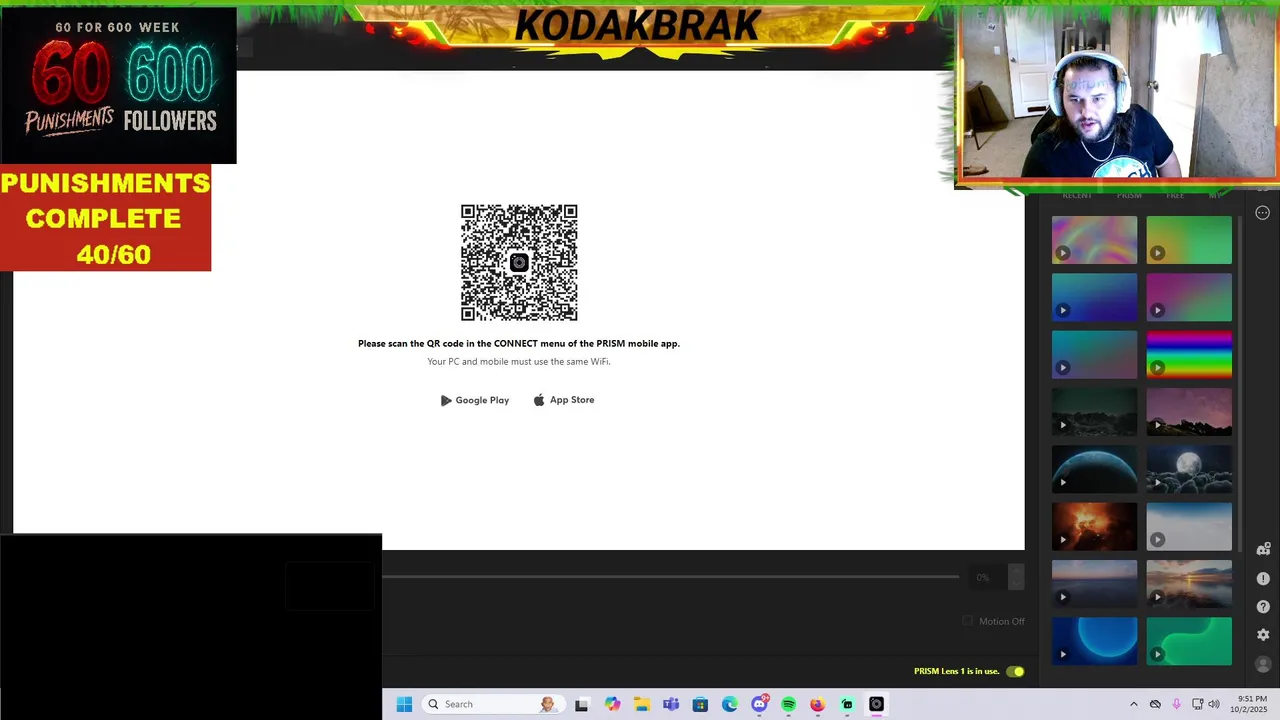This screenshot has width=1280, height=720.
Task: Open Firefox from the taskbar
Action: coord(817,704)
